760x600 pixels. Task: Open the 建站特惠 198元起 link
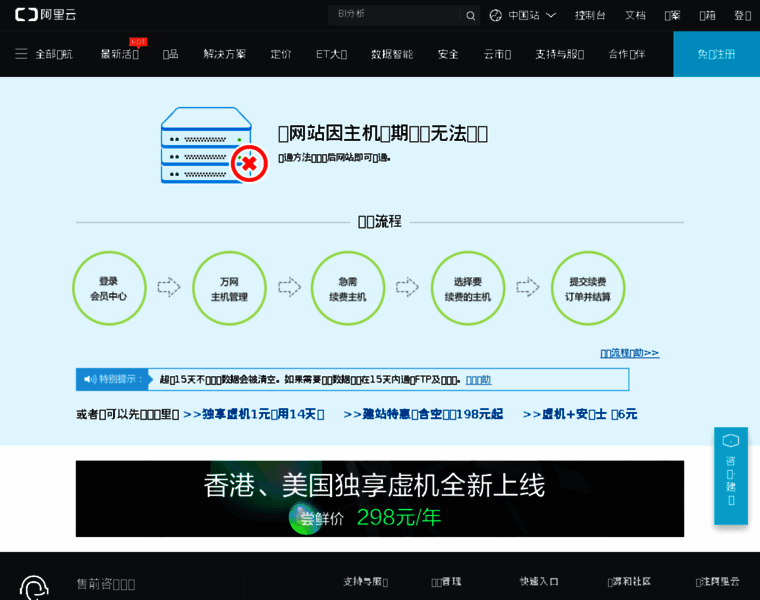423,414
